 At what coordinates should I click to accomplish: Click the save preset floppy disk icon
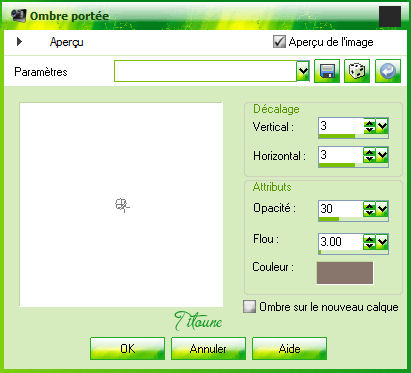click(327, 71)
